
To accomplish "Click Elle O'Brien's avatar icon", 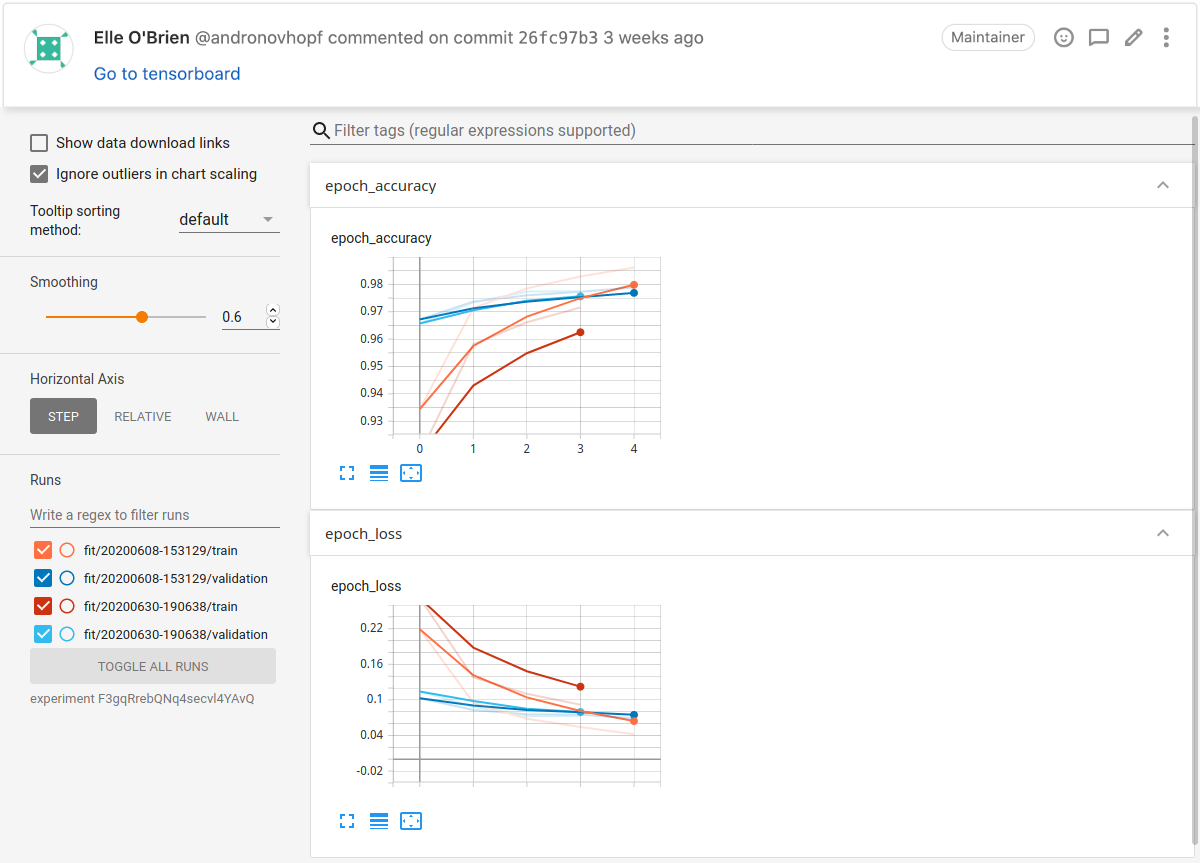I will 49,49.
